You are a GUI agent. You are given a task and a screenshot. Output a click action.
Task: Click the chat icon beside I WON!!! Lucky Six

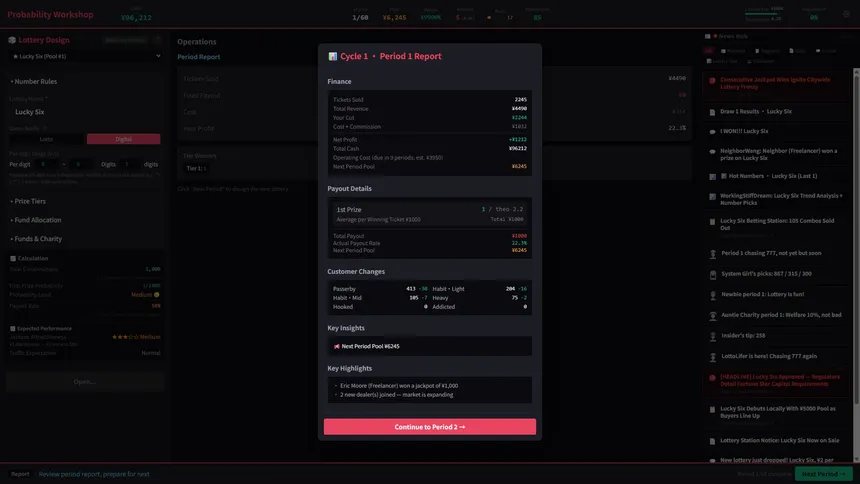[712, 132]
